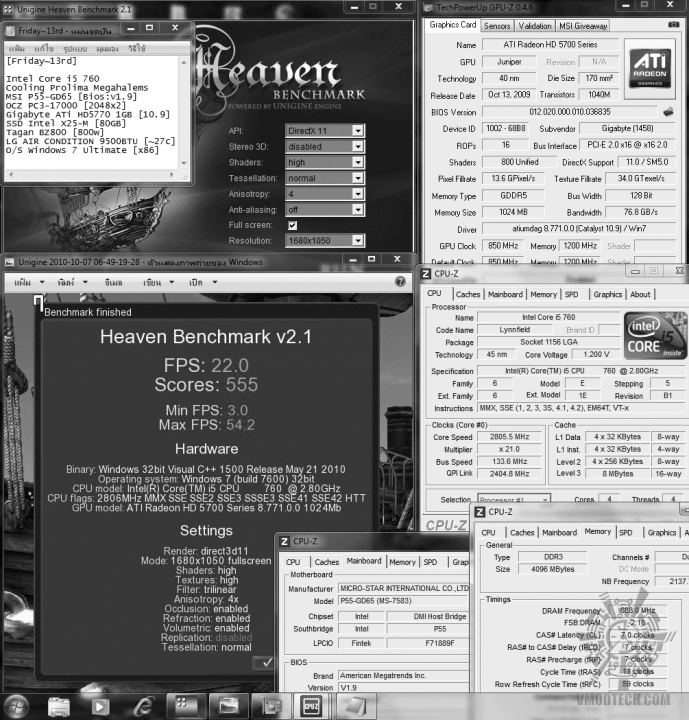Switch to GPU-Z taskbar button
The image size is (689, 720).
pos(271,706)
